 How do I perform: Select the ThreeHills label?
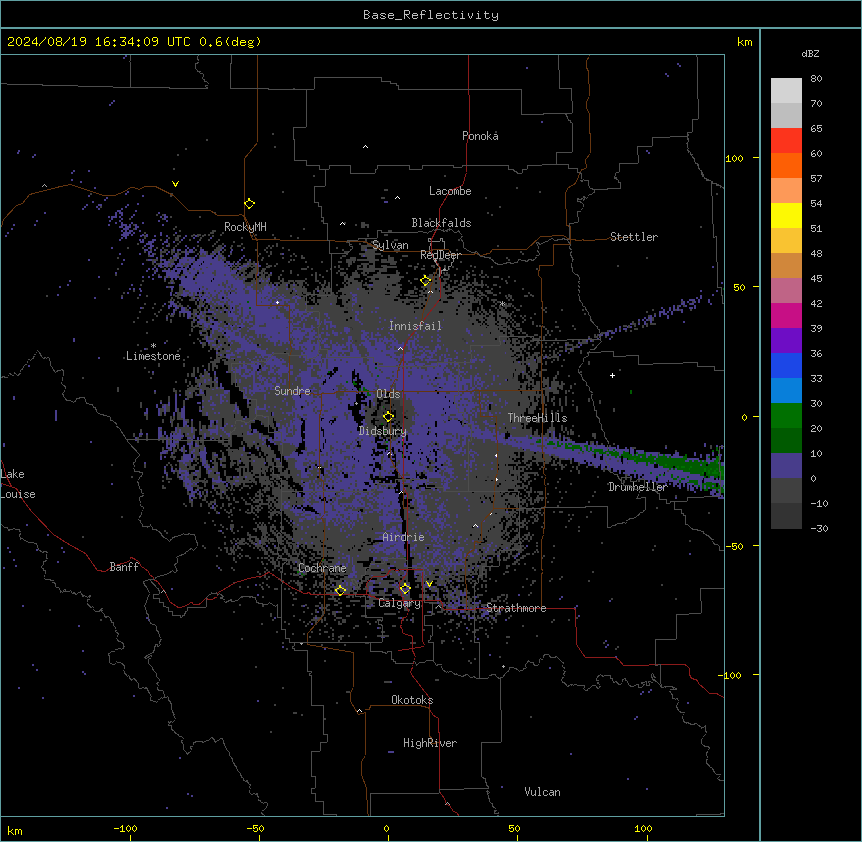[x=537, y=418]
